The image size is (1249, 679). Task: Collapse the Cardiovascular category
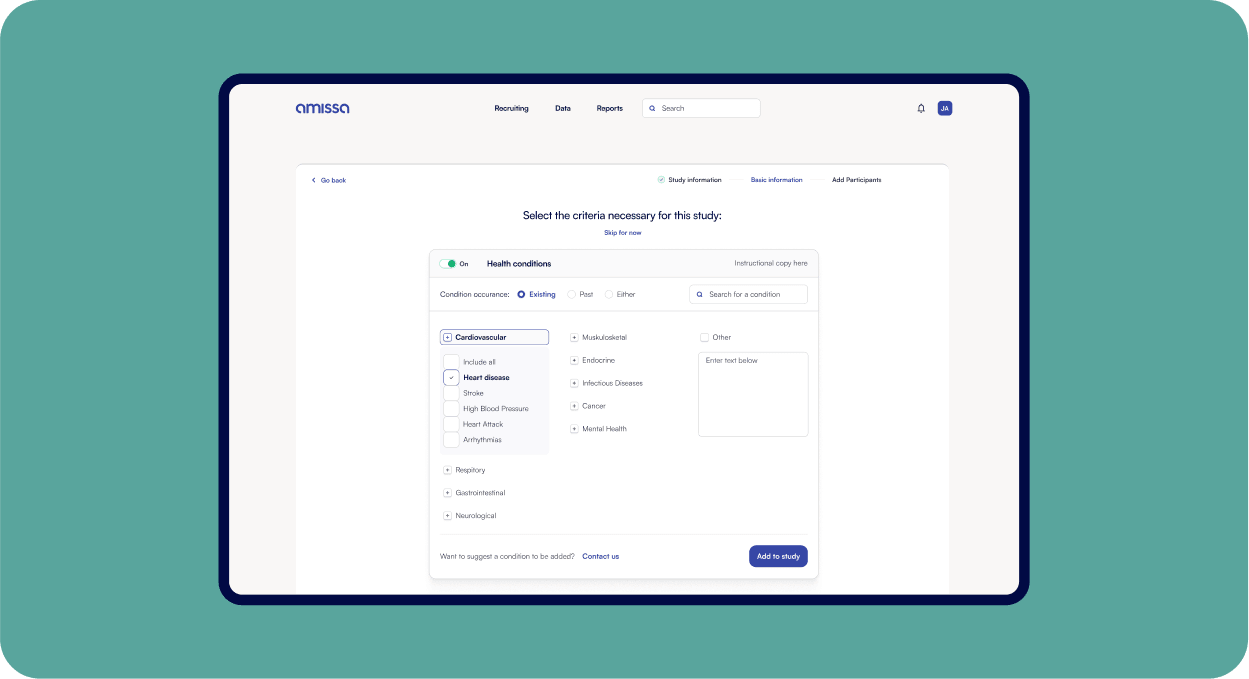tap(448, 338)
